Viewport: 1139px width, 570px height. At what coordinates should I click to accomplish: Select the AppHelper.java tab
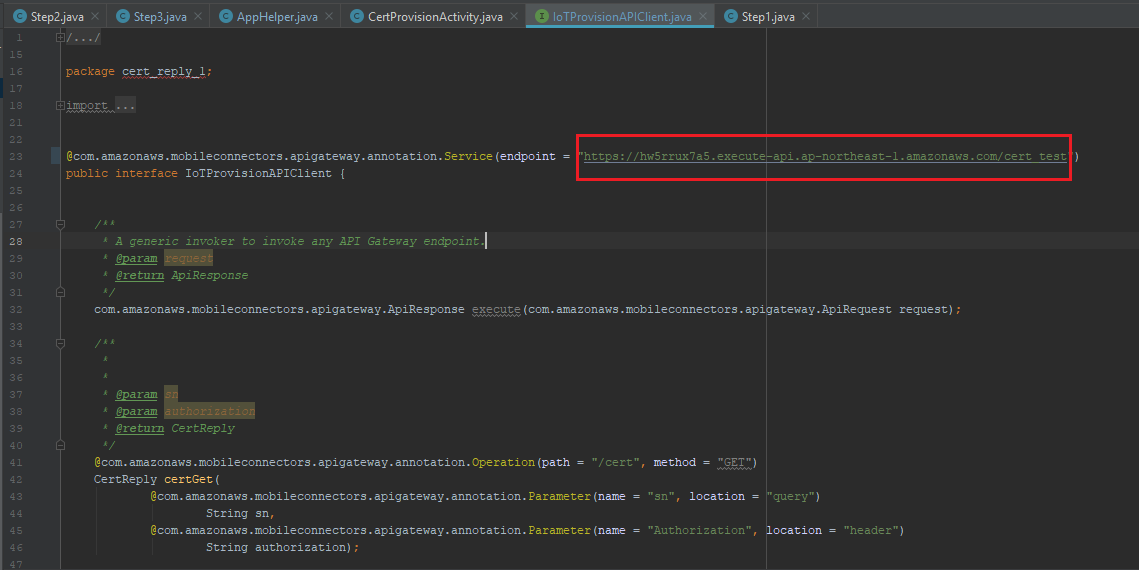pyautogui.click(x=276, y=16)
